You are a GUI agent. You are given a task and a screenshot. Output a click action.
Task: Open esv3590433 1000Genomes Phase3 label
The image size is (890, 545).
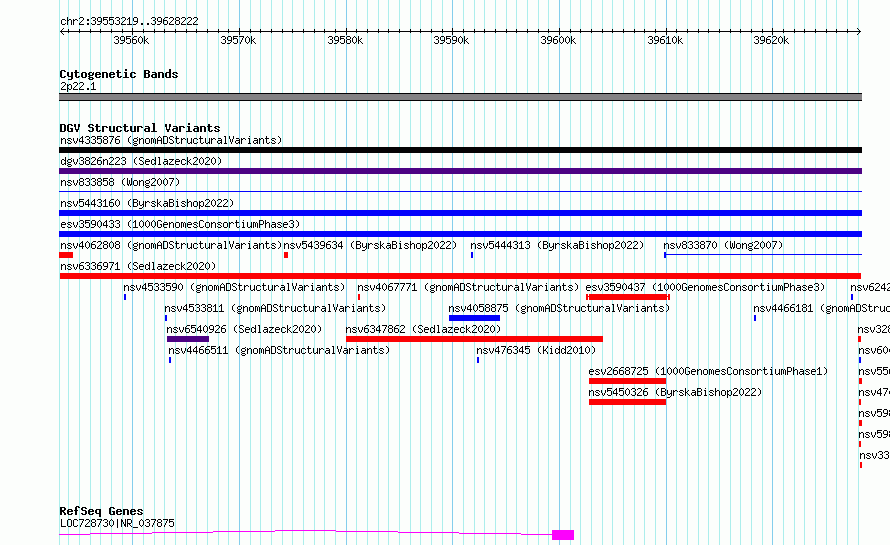coord(180,224)
